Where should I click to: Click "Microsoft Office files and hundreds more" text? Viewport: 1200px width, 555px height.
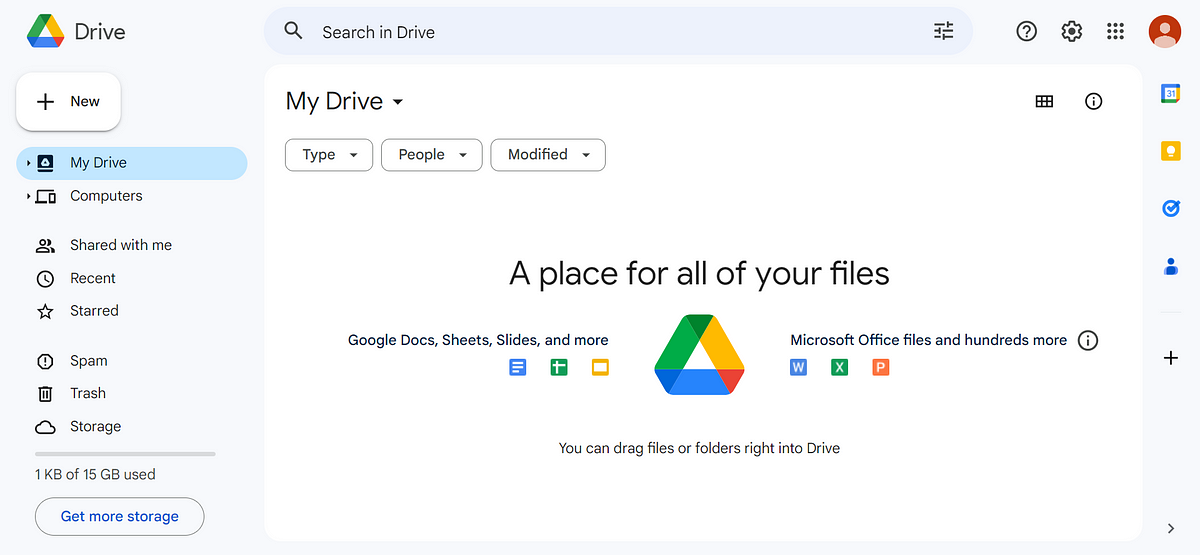pyautogui.click(x=928, y=340)
